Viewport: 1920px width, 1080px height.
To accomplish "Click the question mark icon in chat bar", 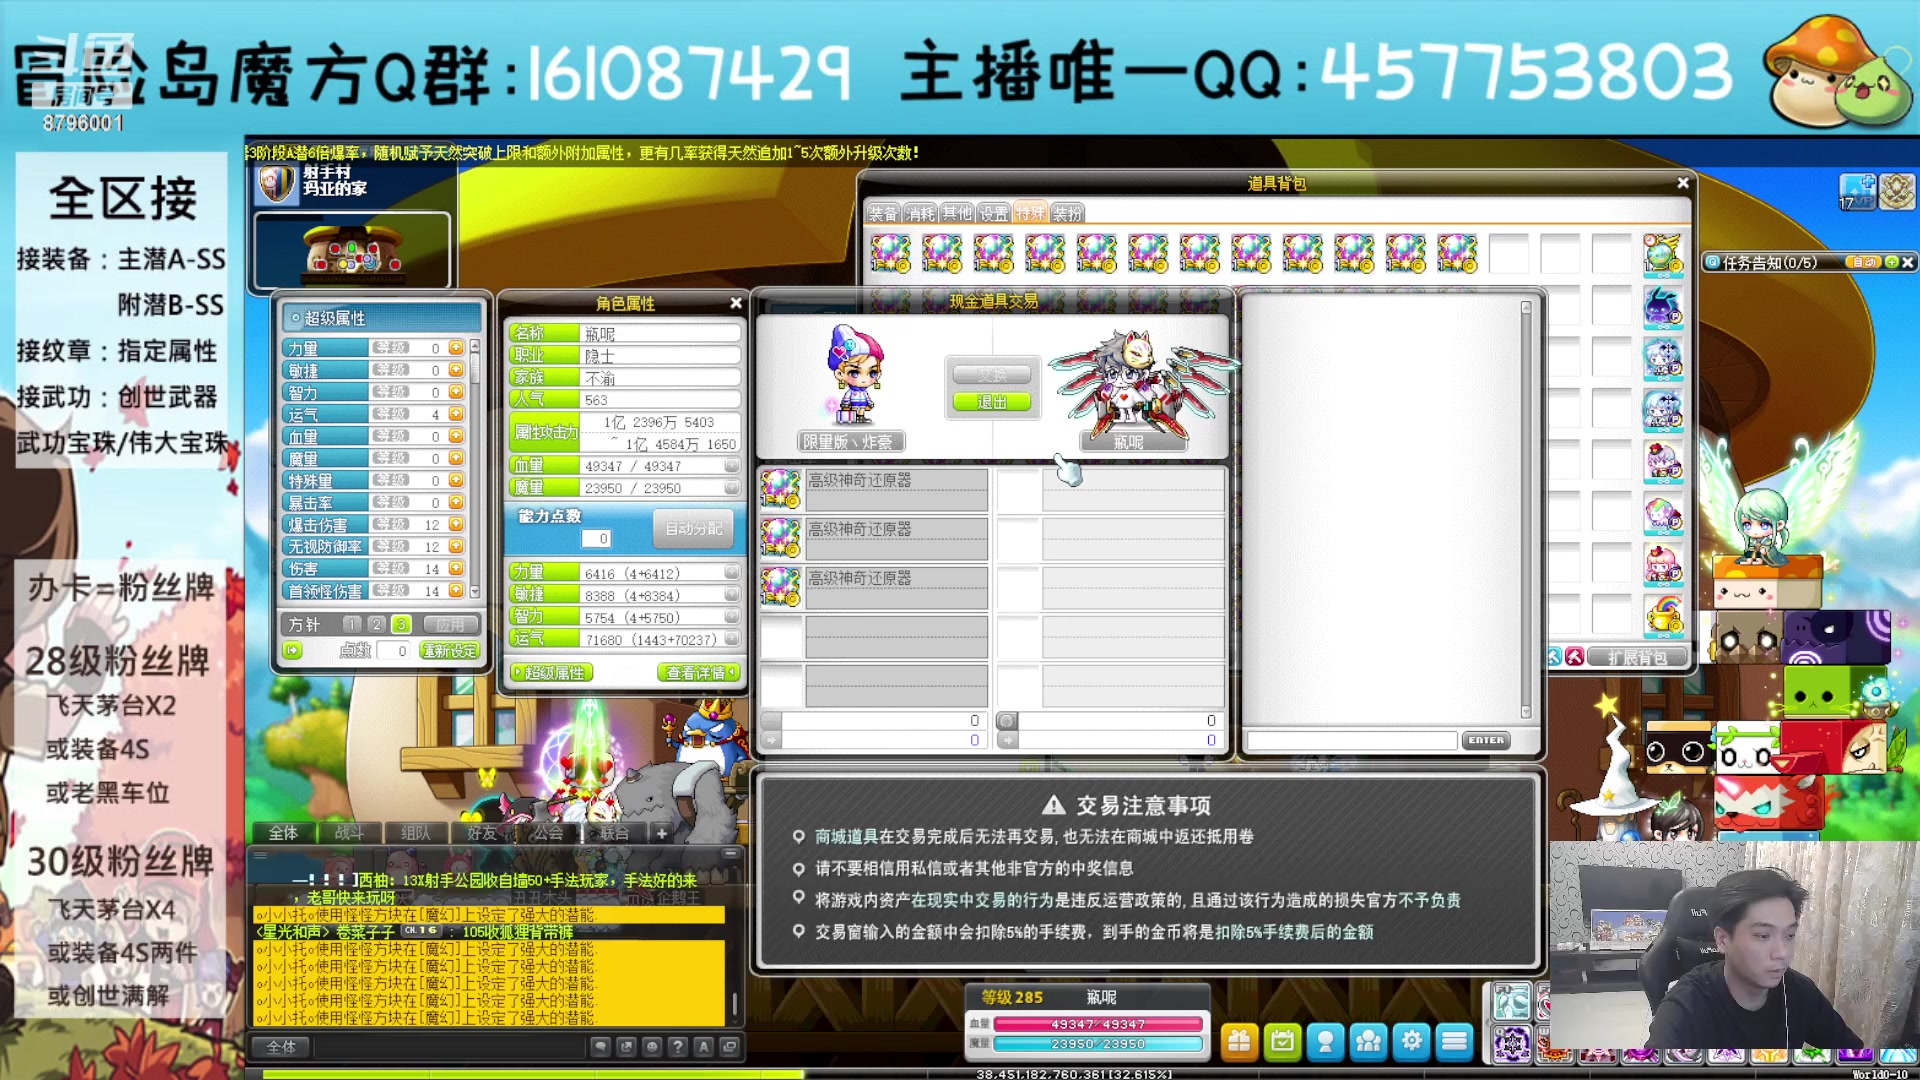I will [678, 1046].
